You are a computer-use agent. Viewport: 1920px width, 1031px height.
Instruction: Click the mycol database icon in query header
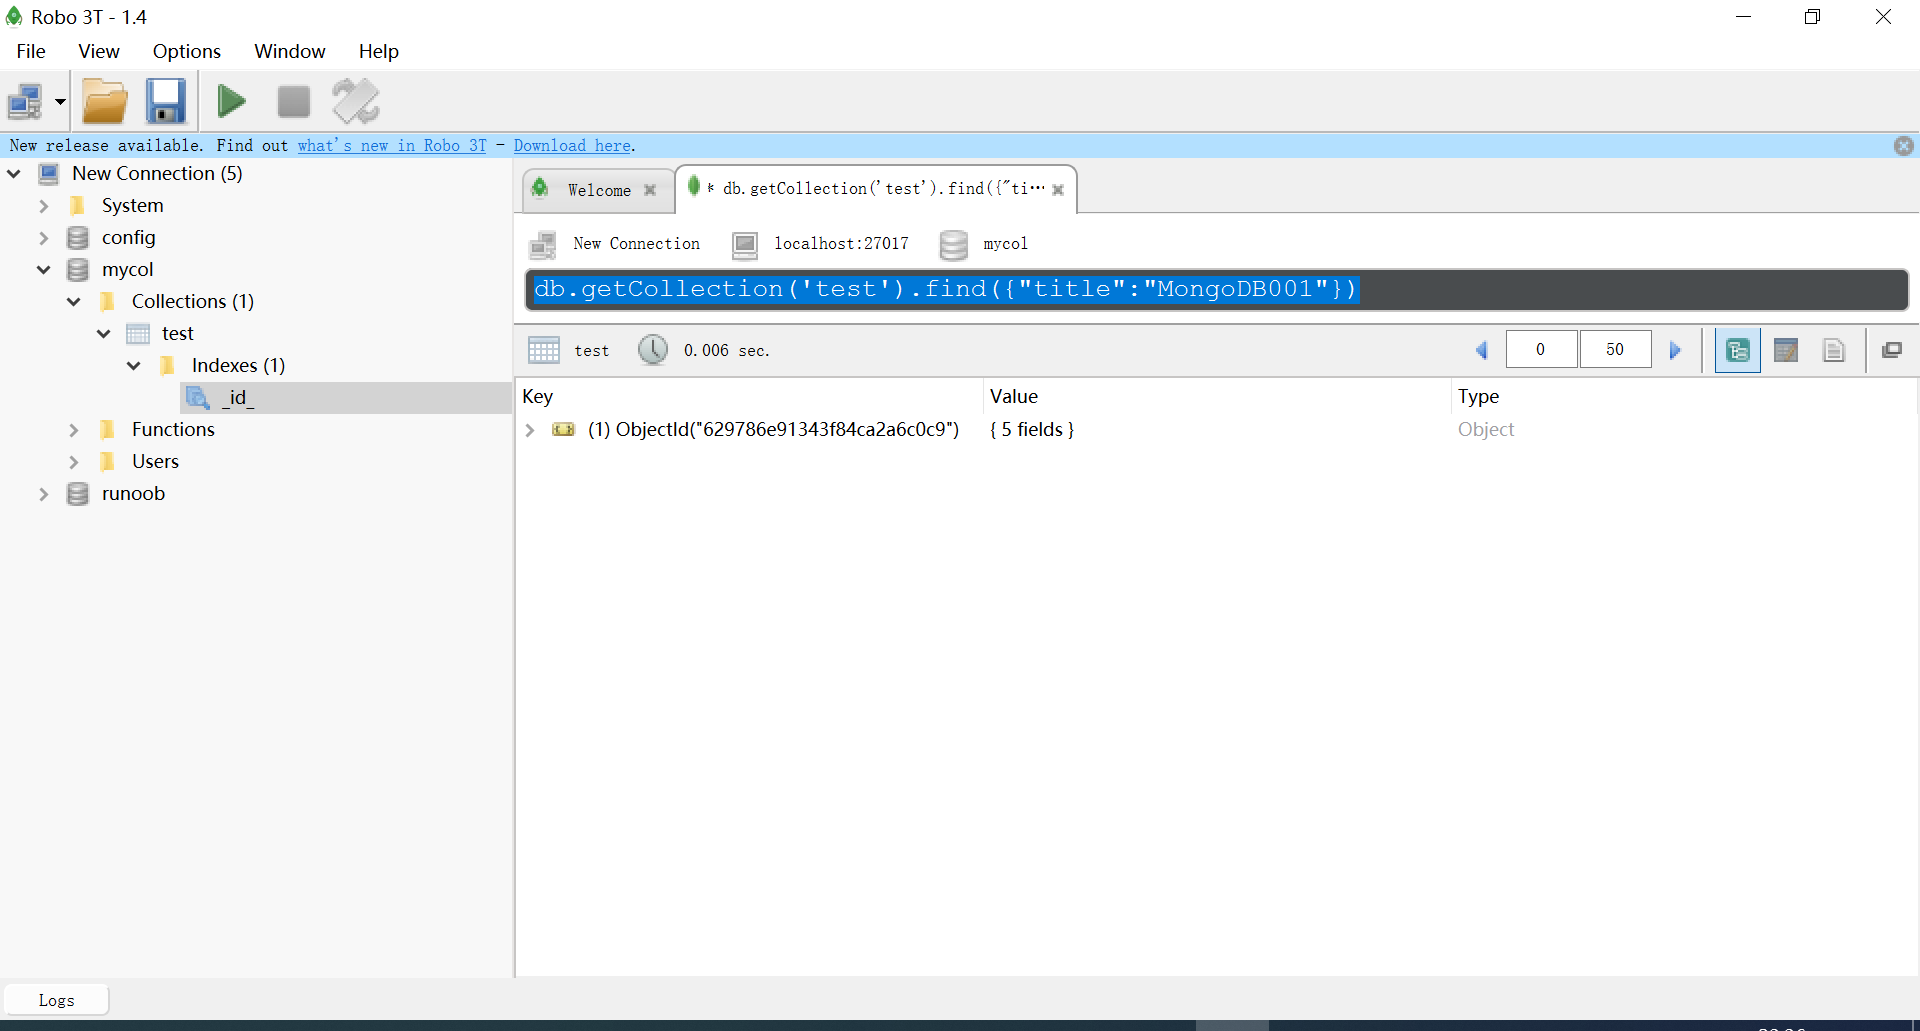pos(954,244)
